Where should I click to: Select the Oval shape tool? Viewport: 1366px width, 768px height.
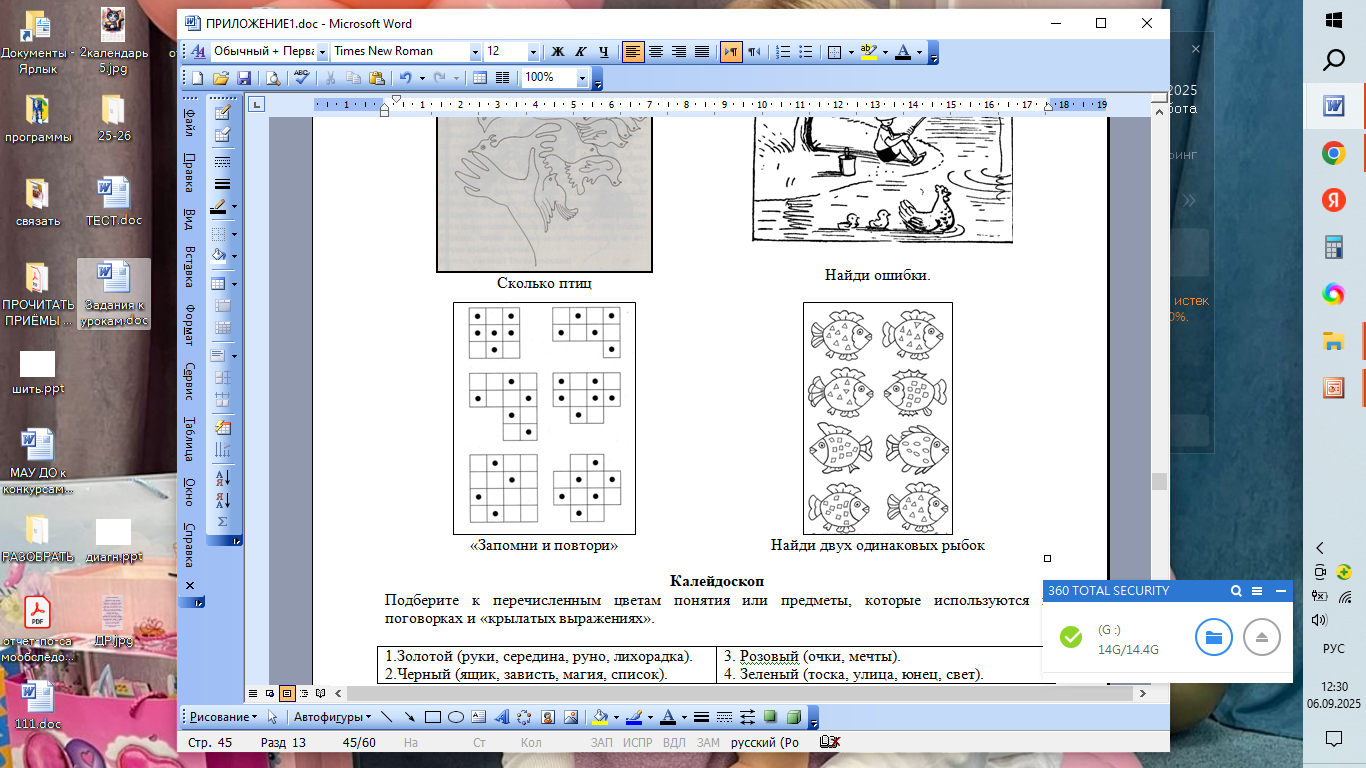coord(455,717)
